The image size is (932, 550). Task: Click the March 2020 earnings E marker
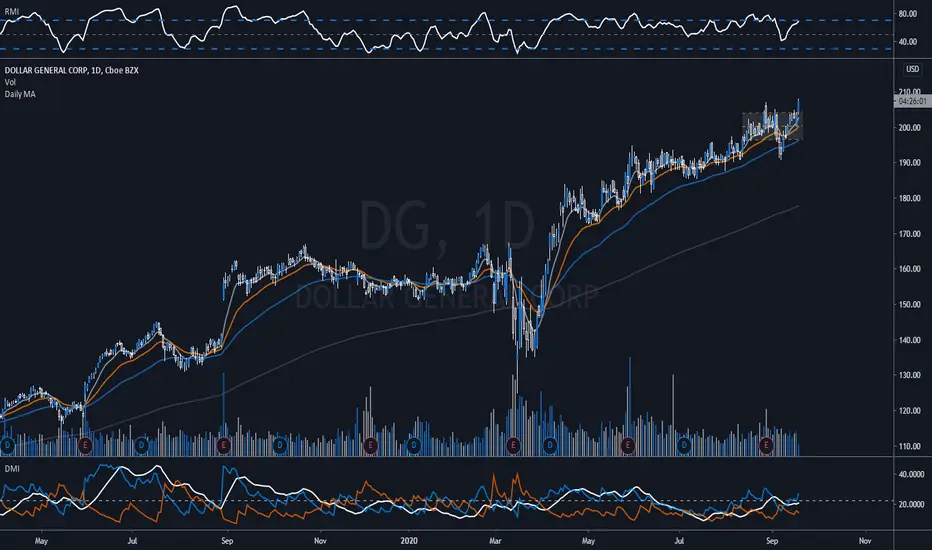pyautogui.click(x=513, y=445)
